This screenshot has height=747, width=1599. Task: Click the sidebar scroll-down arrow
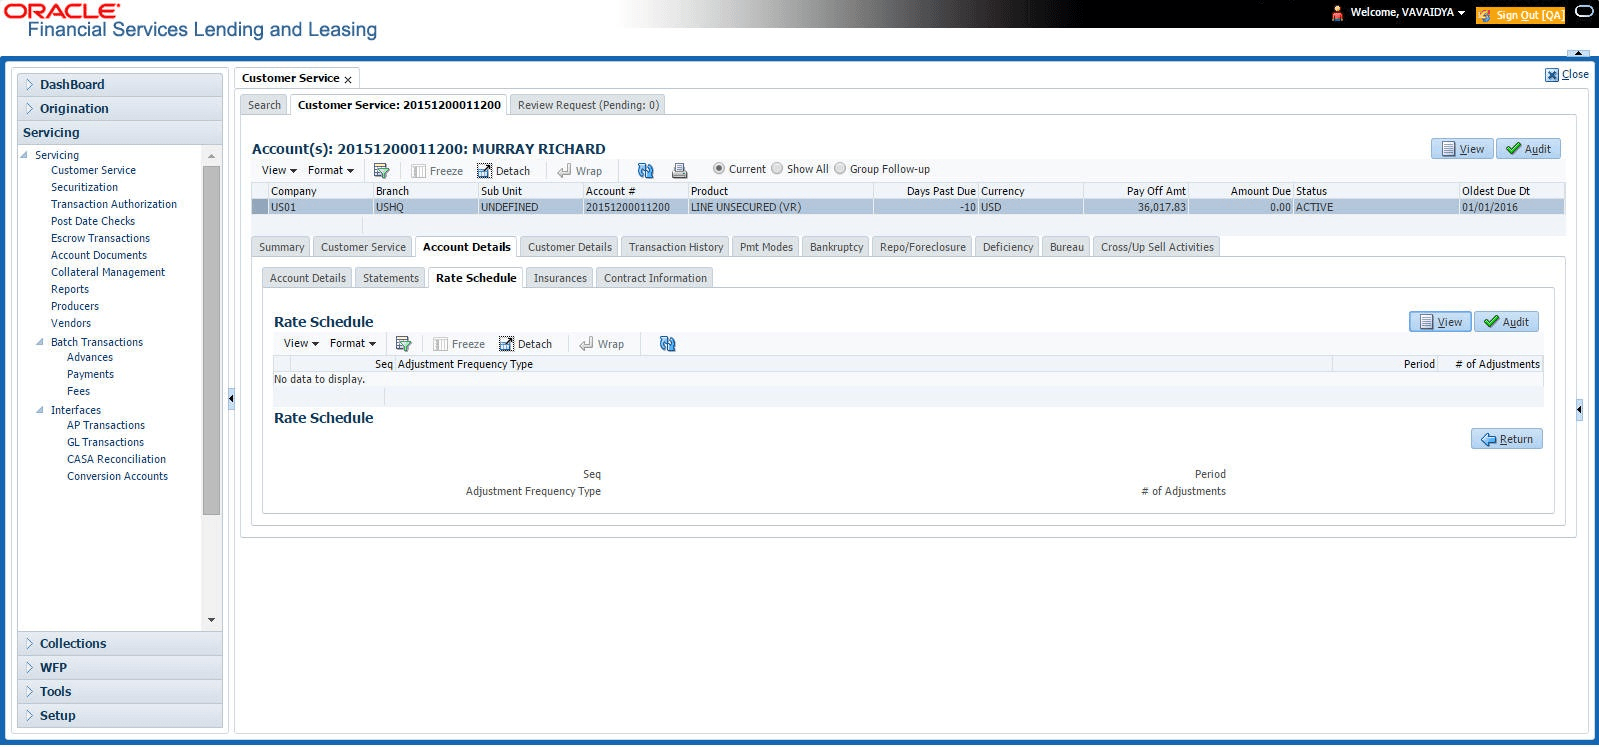pyautogui.click(x=211, y=620)
